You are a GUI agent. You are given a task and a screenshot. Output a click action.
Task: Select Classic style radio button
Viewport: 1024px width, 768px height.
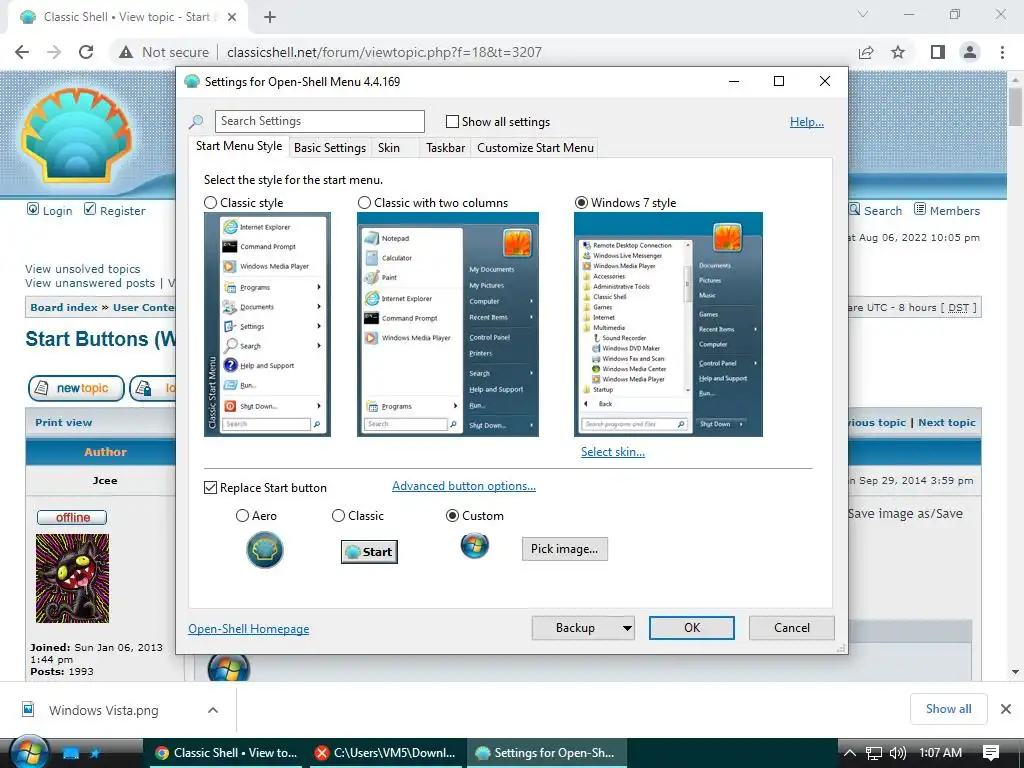(x=210, y=203)
